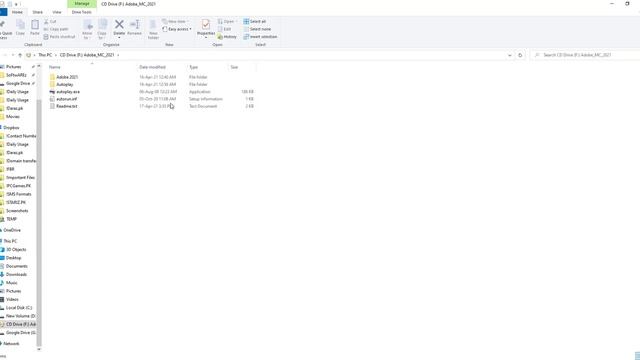Viewport: 640px width, 360px height.
Task: Click the Properties checkmark icon
Action: coord(206,24)
